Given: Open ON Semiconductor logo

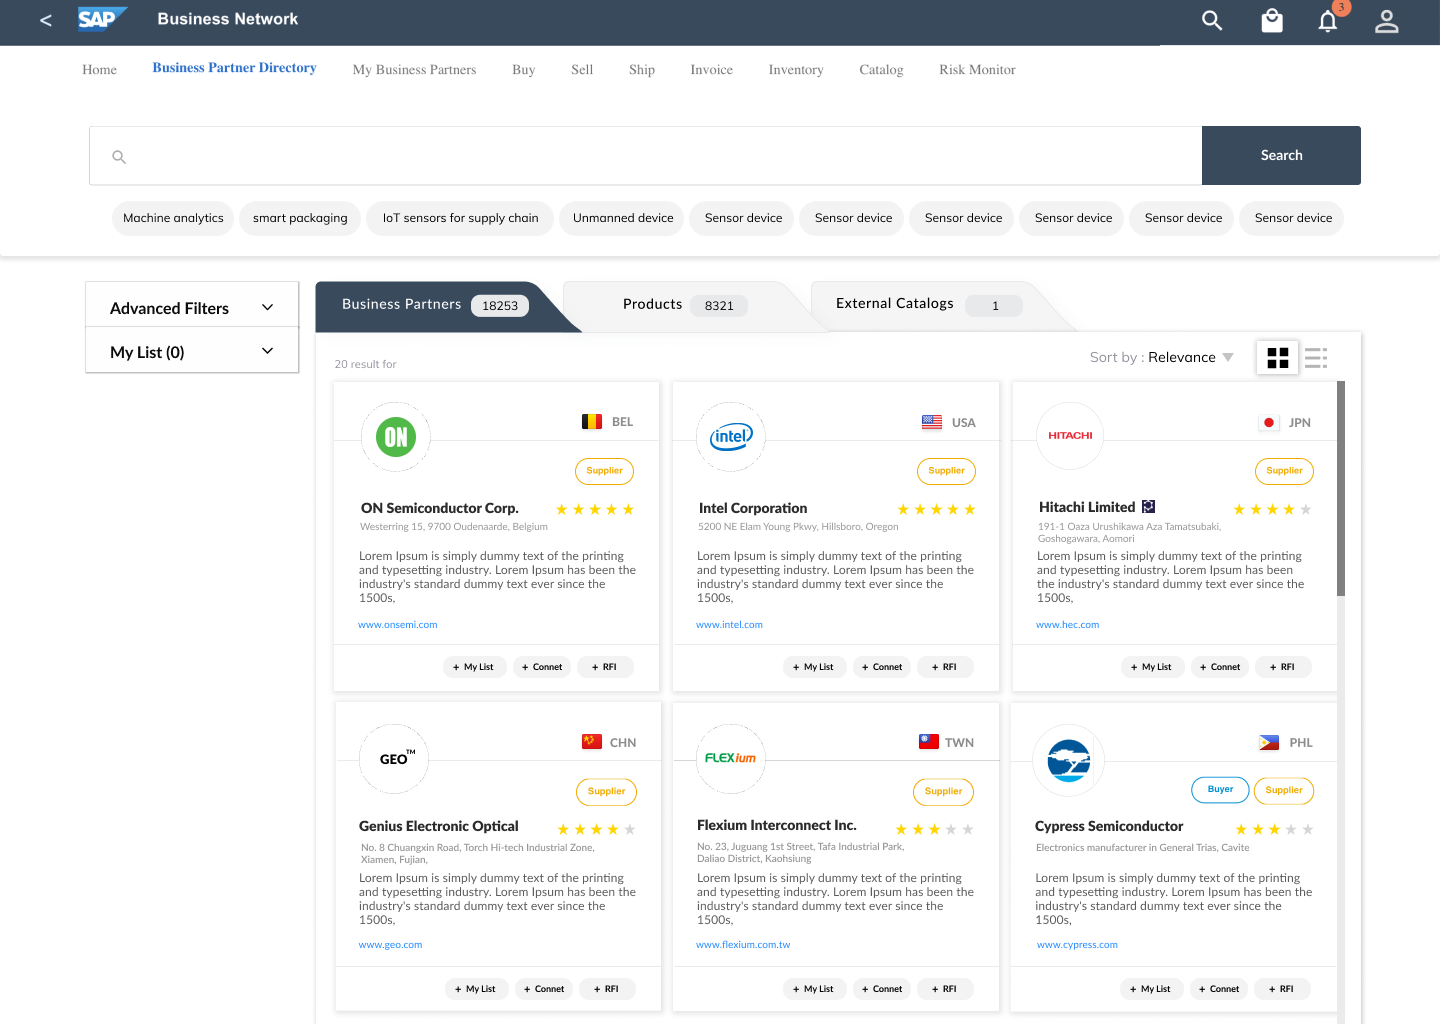Looking at the screenshot, I should point(396,437).
